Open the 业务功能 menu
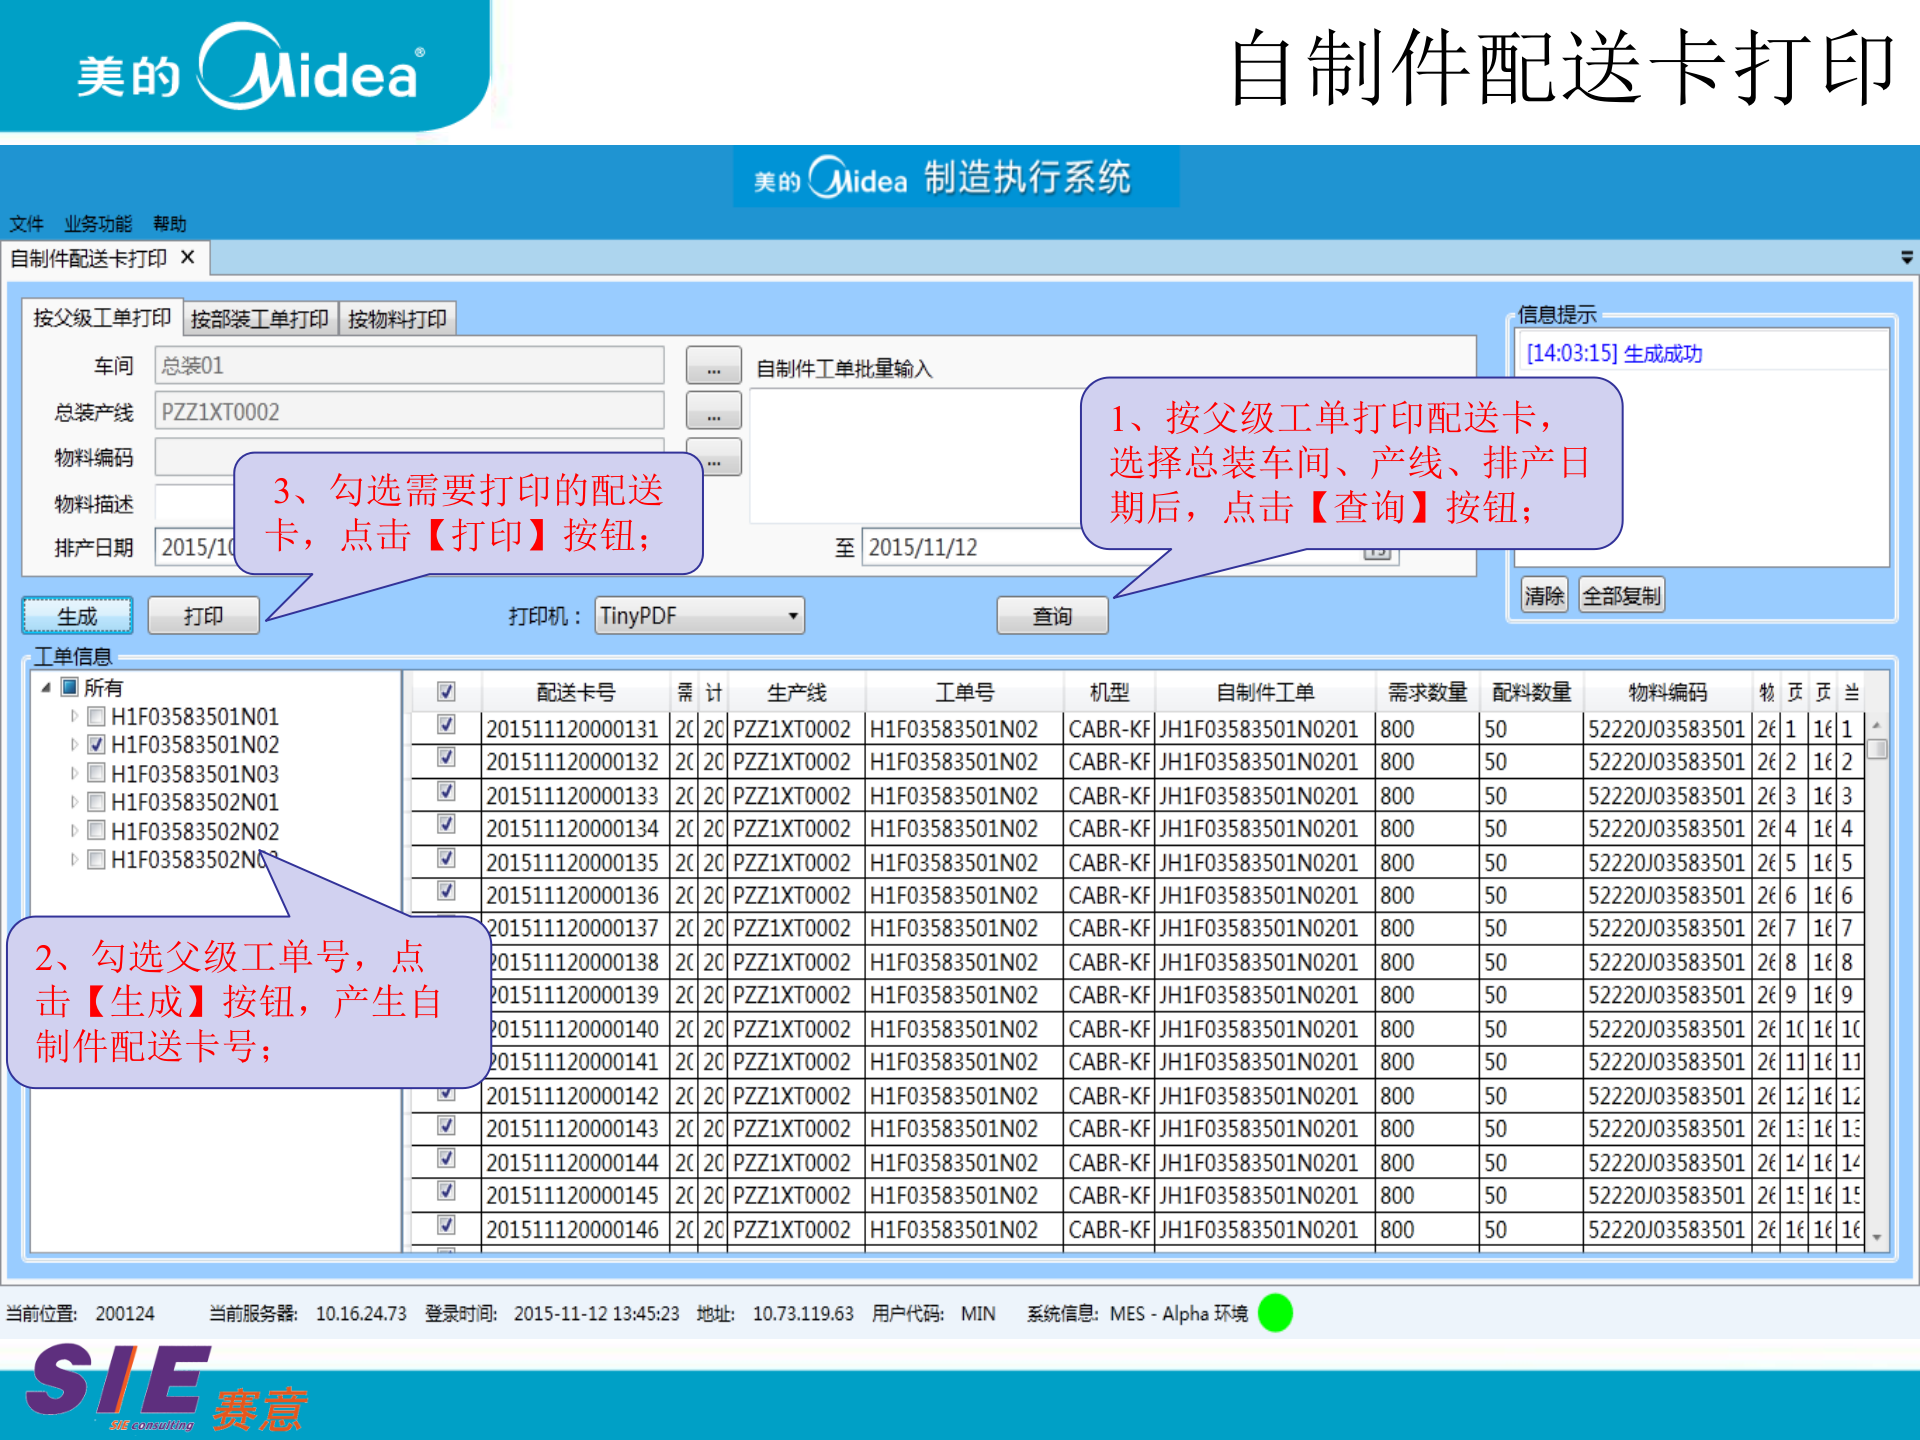Image resolution: width=1920 pixels, height=1440 pixels. pyautogui.click(x=97, y=224)
